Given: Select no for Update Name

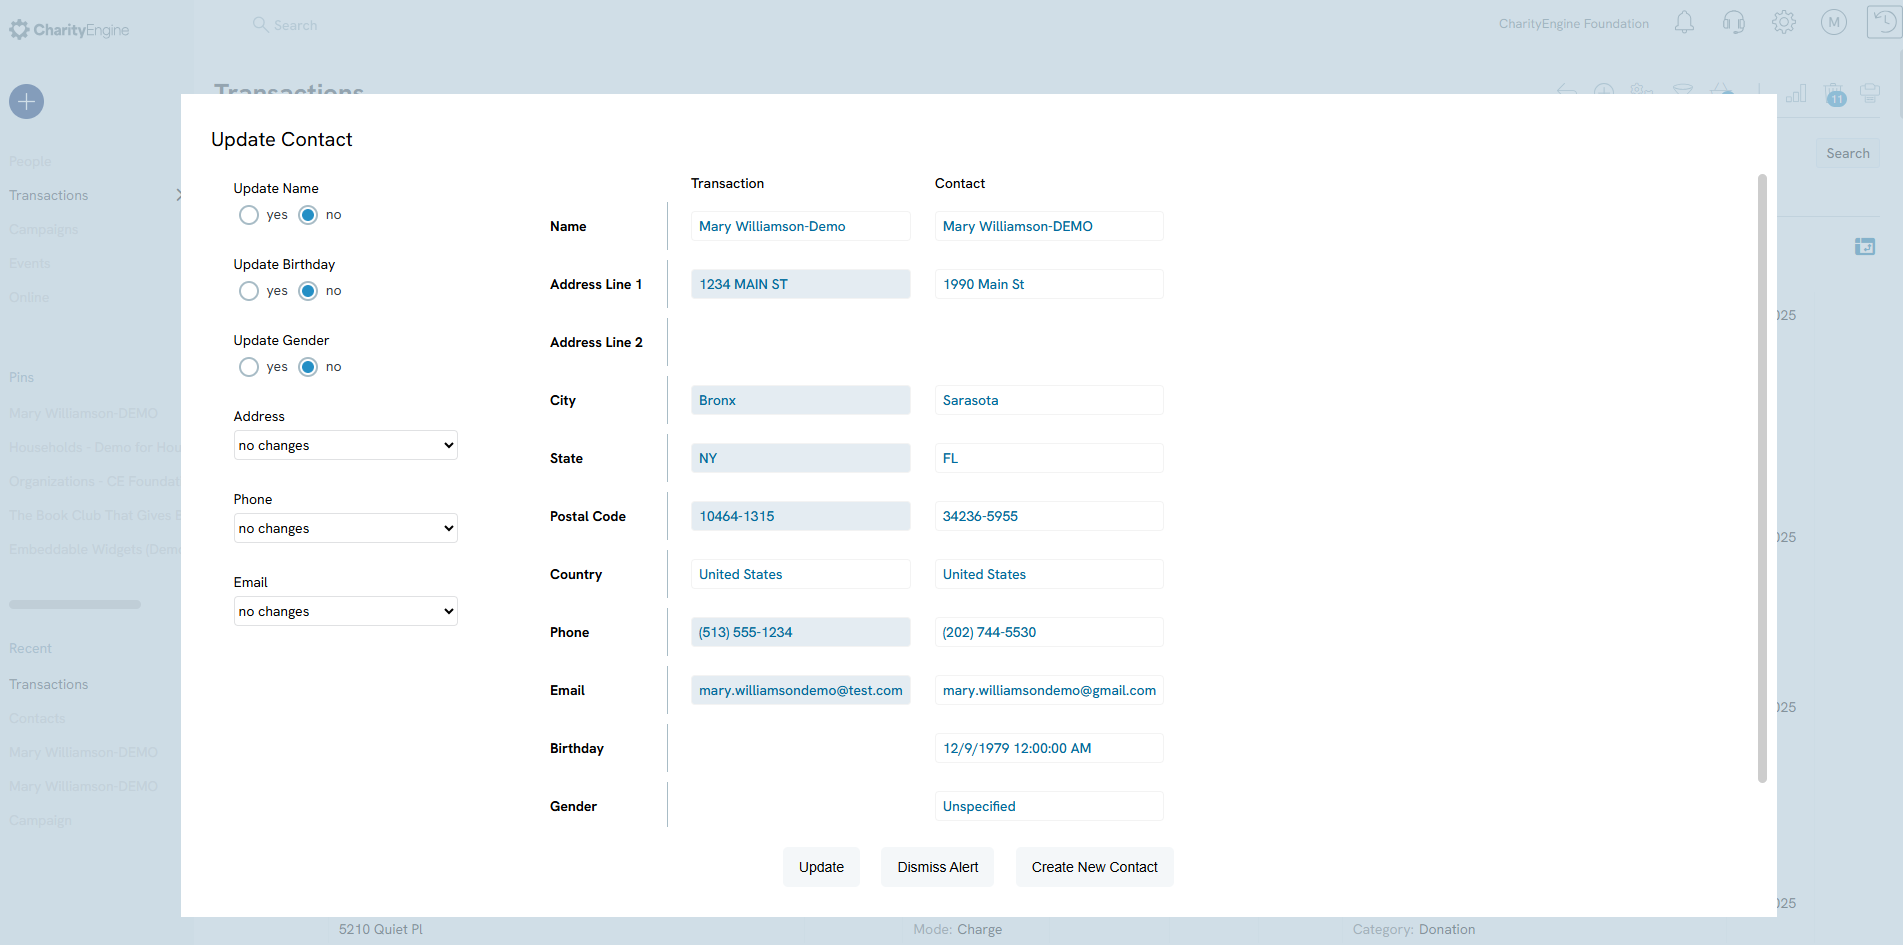Looking at the screenshot, I should (x=308, y=215).
